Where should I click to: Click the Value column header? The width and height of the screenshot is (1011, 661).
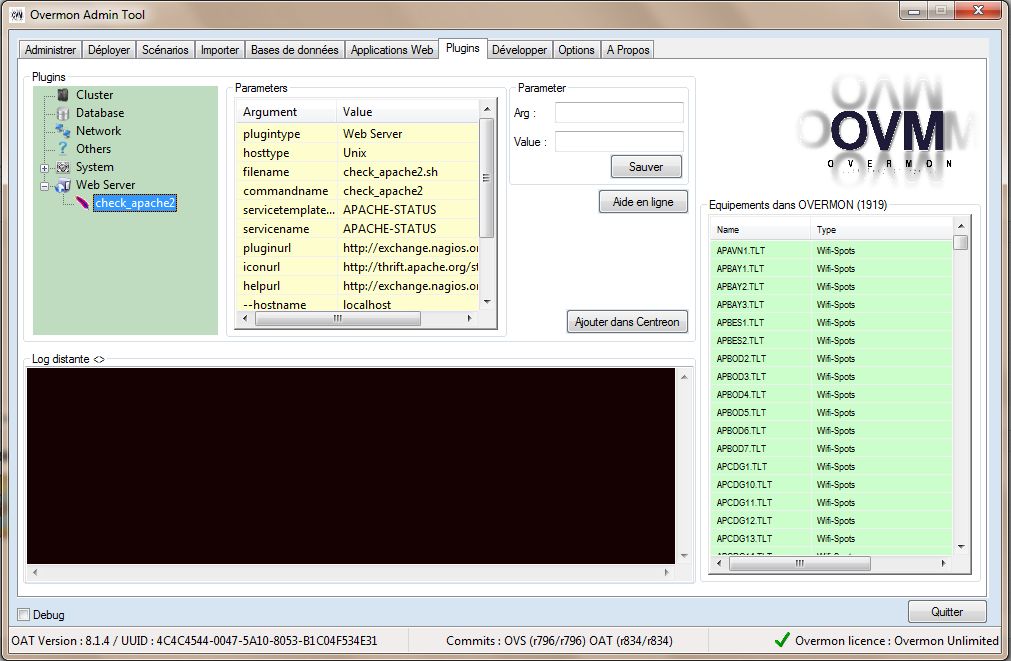coord(407,112)
